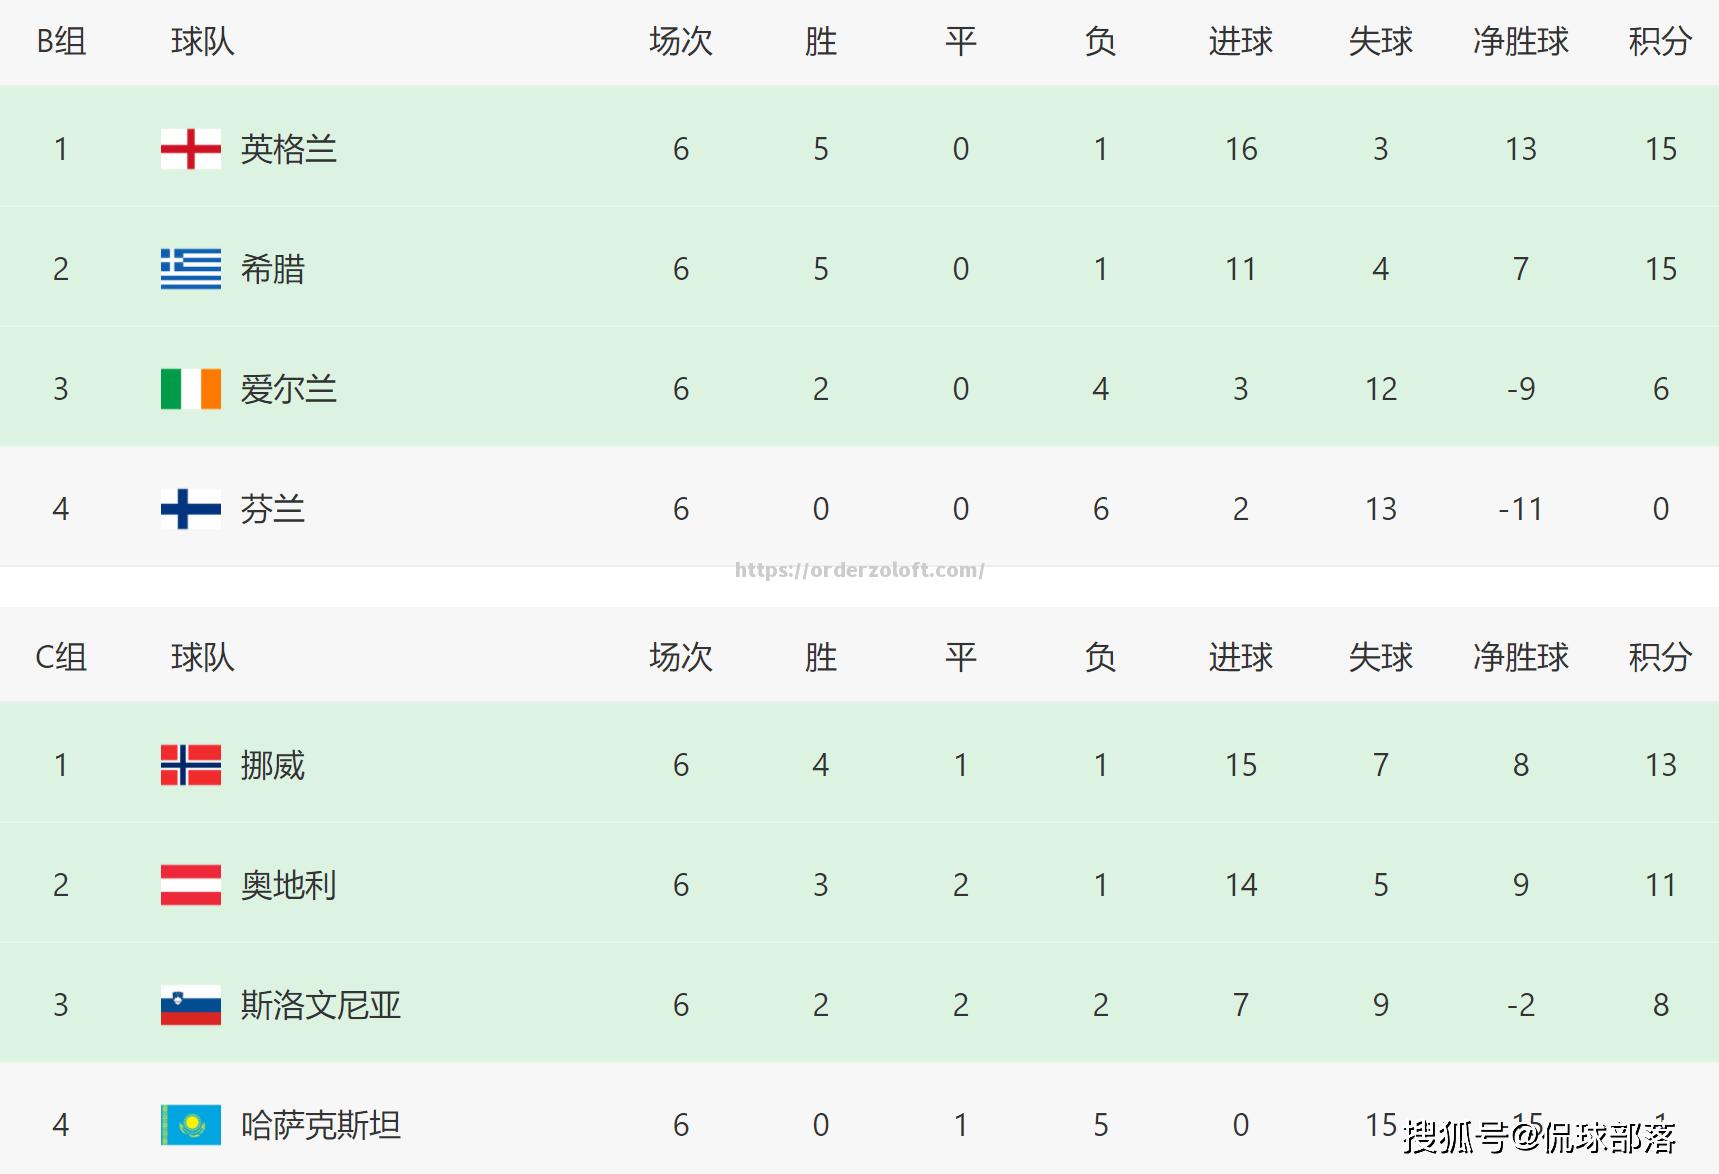Click the Austria flag icon
The image size is (1719, 1174).
(x=190, y=885)
